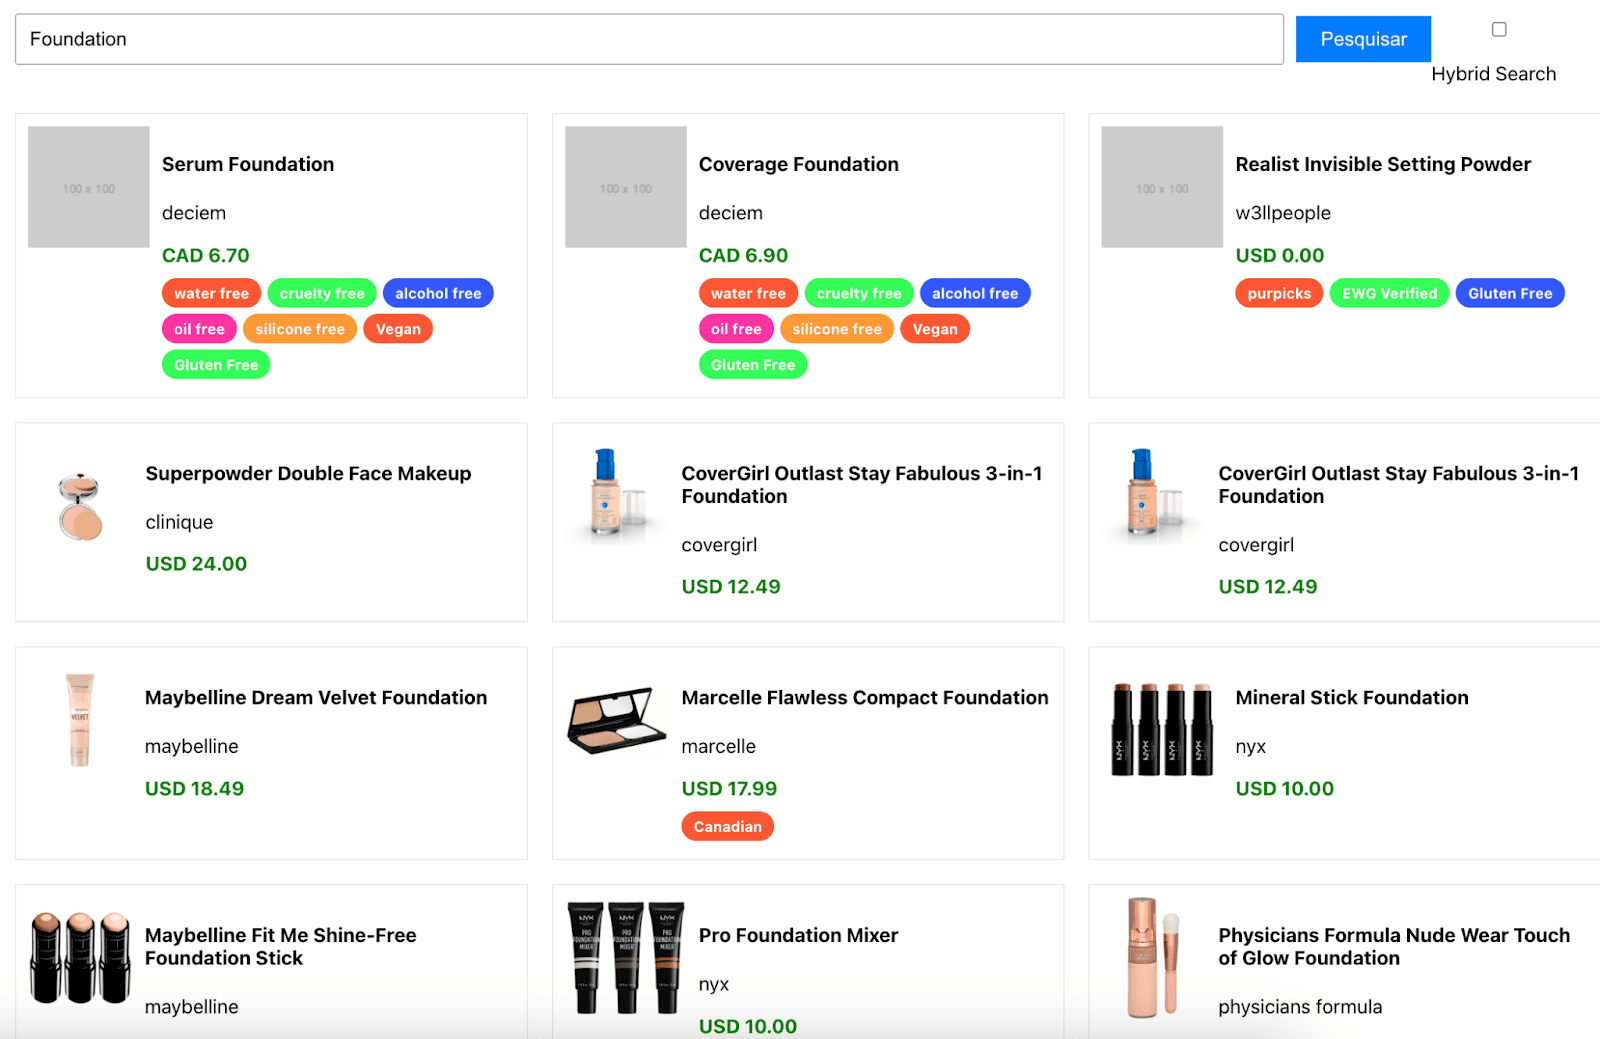Click the 'Gluten Free' badge on Realist Invisible Setting Powder
Image resolution: width=1600 pixels, height=1039 pixels.
(1510, 293)
